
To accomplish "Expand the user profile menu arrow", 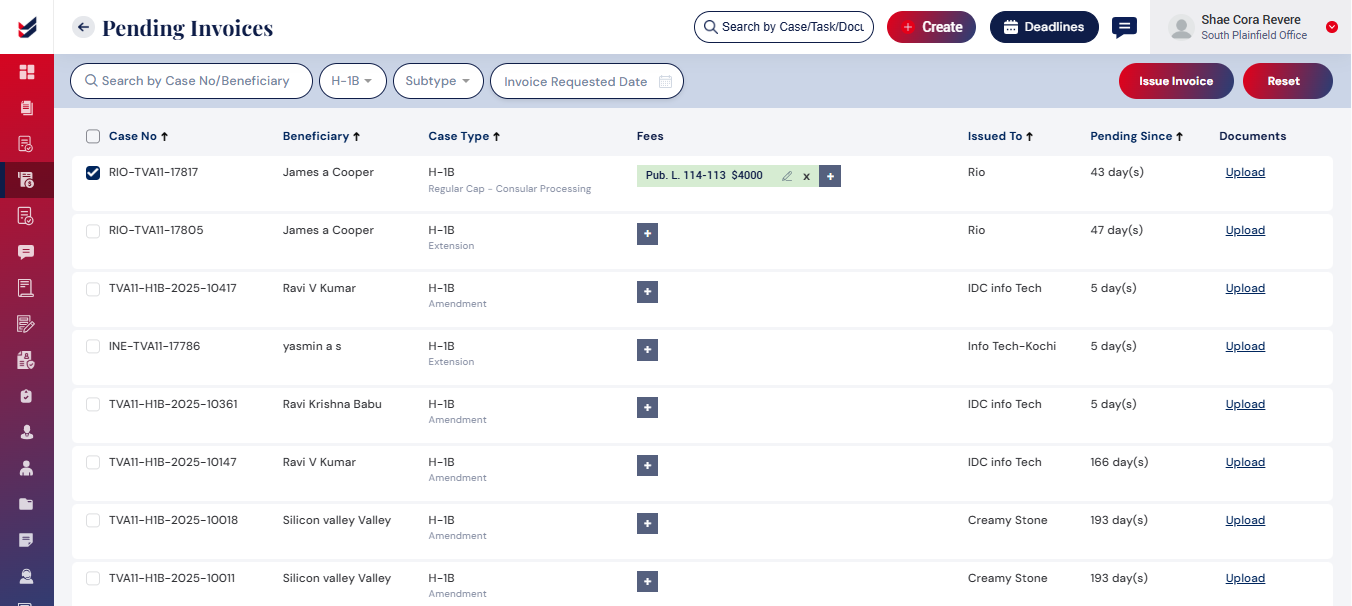I will click(1331, 27).
